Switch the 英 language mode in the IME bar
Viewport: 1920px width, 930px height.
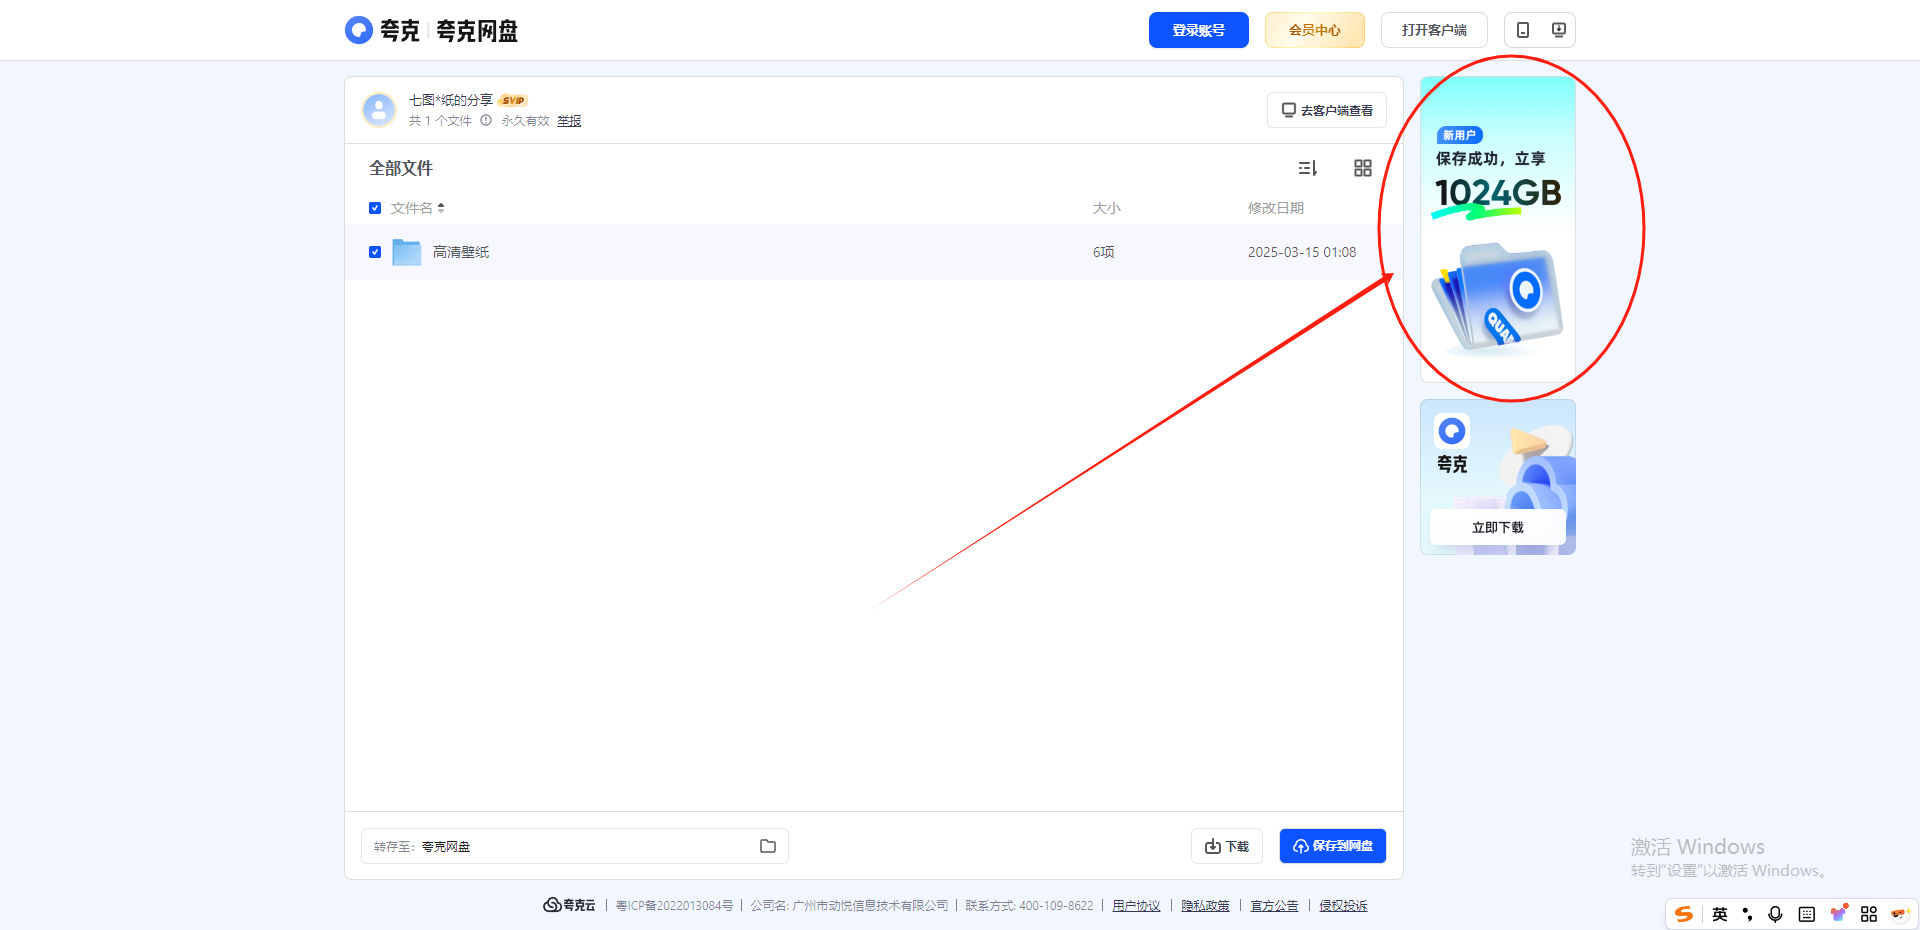pyautogui.click(x=1720, y=914)
